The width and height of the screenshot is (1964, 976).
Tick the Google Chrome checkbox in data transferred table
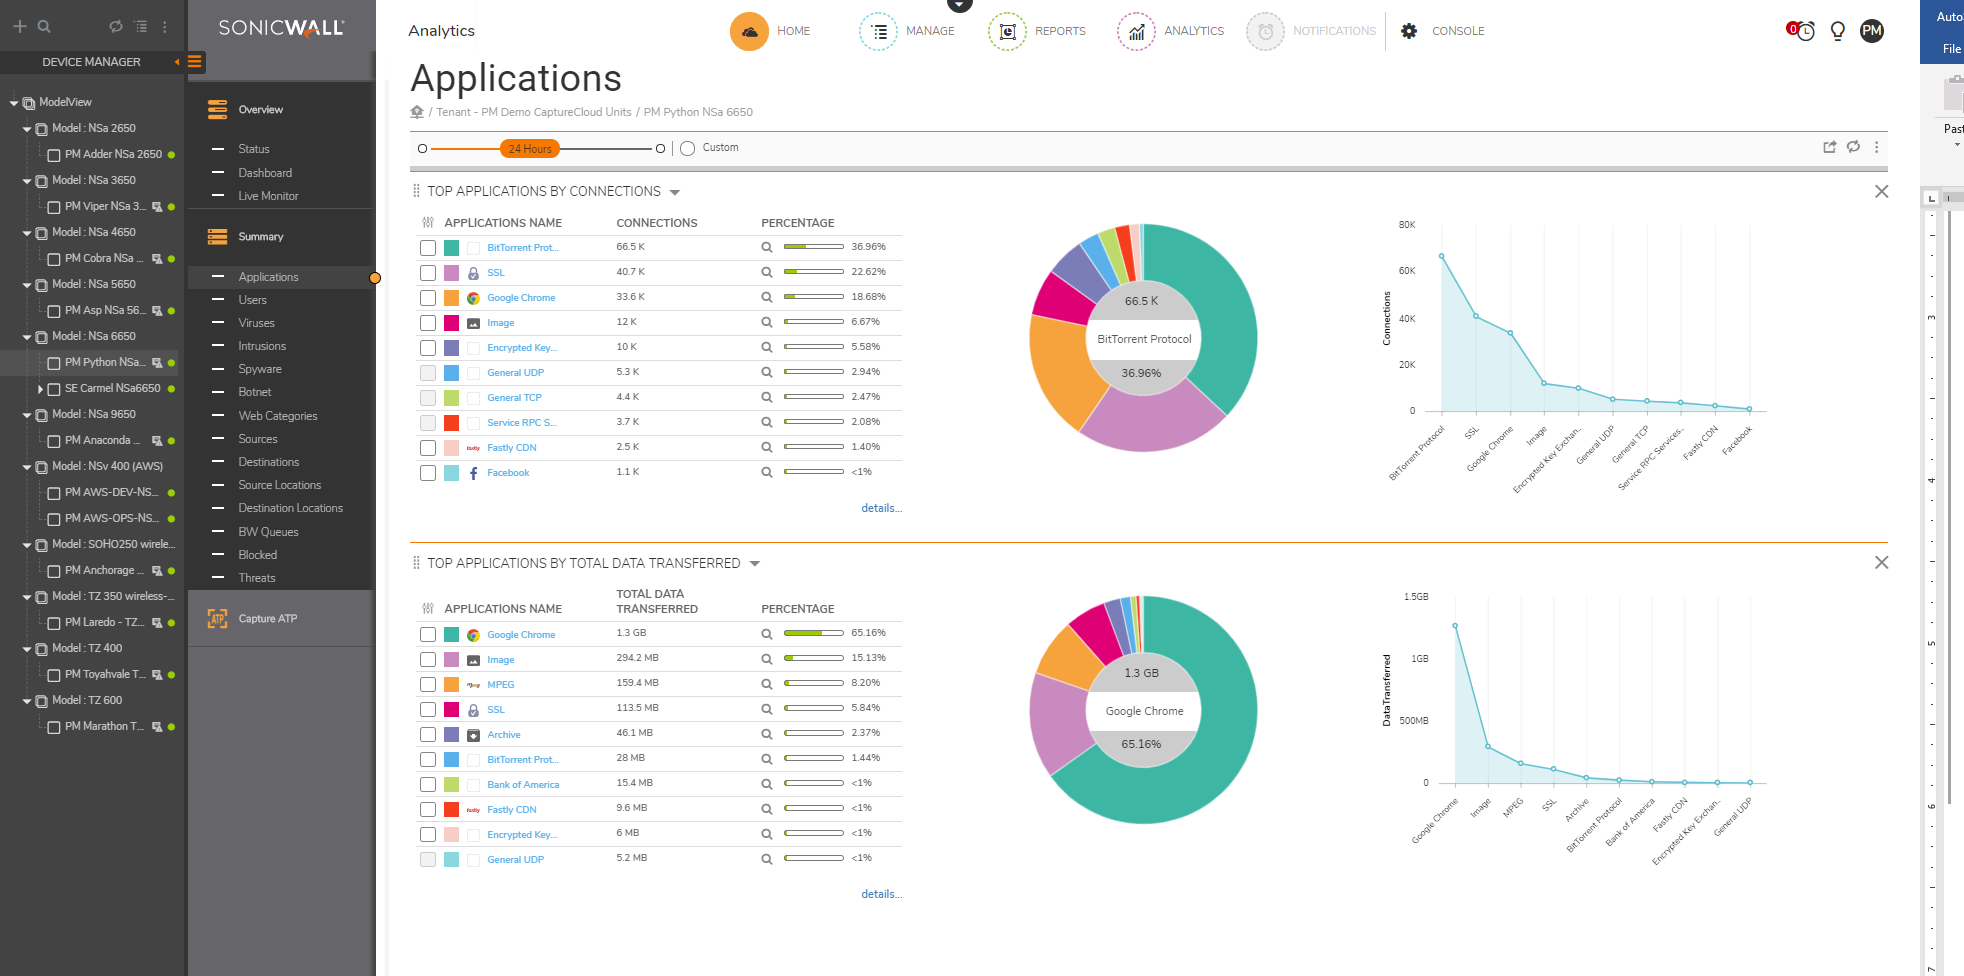428,635
